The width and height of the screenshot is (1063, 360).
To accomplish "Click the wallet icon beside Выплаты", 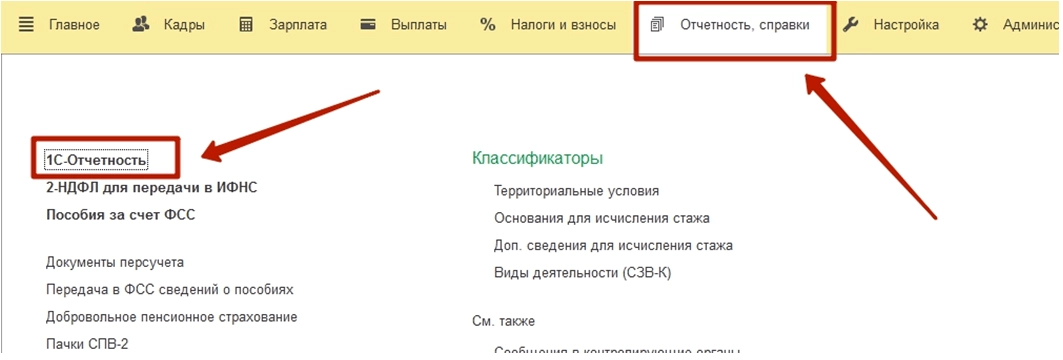I will click(x=368, y=25).
